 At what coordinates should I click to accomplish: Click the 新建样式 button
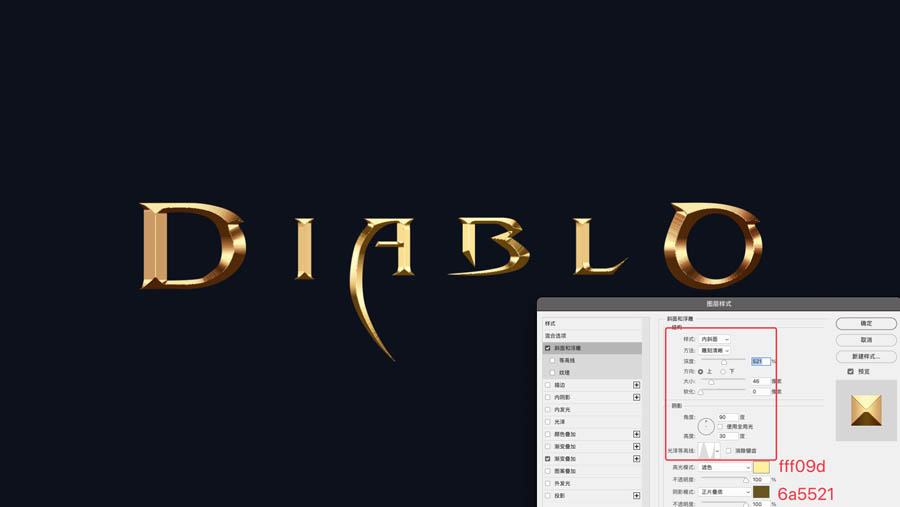point(866,356)
